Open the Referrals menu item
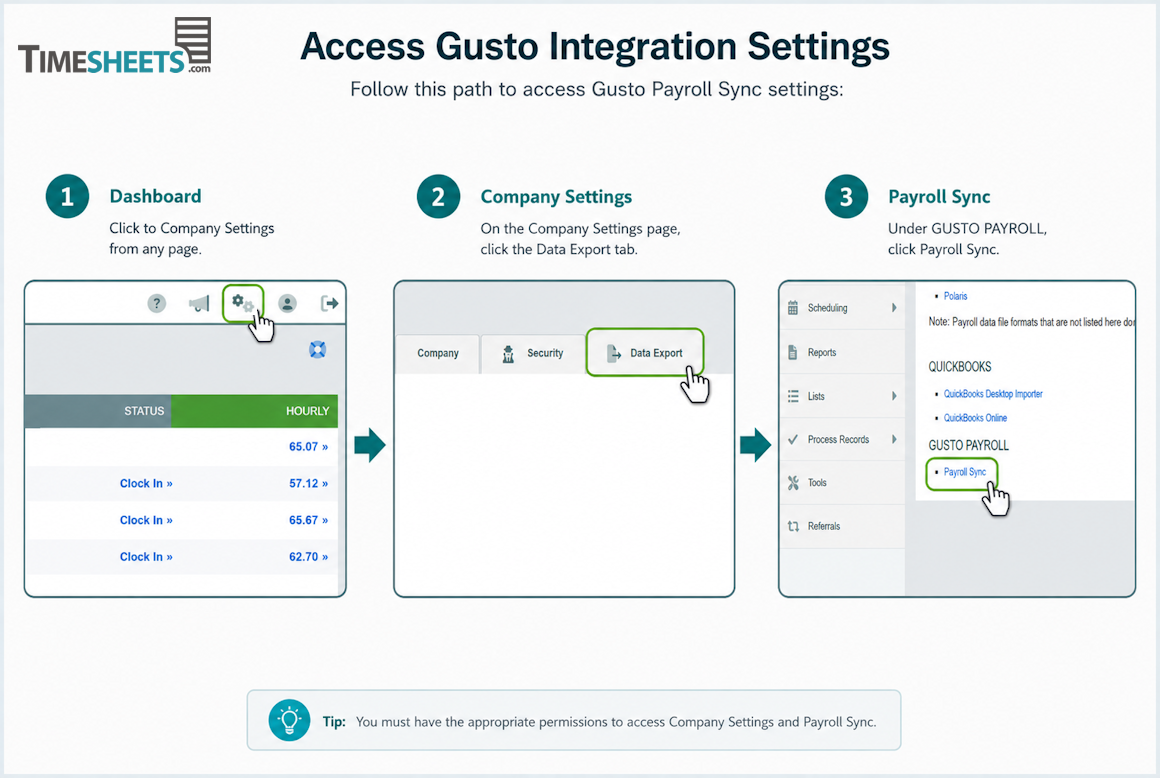 click(x=842, y=527)
